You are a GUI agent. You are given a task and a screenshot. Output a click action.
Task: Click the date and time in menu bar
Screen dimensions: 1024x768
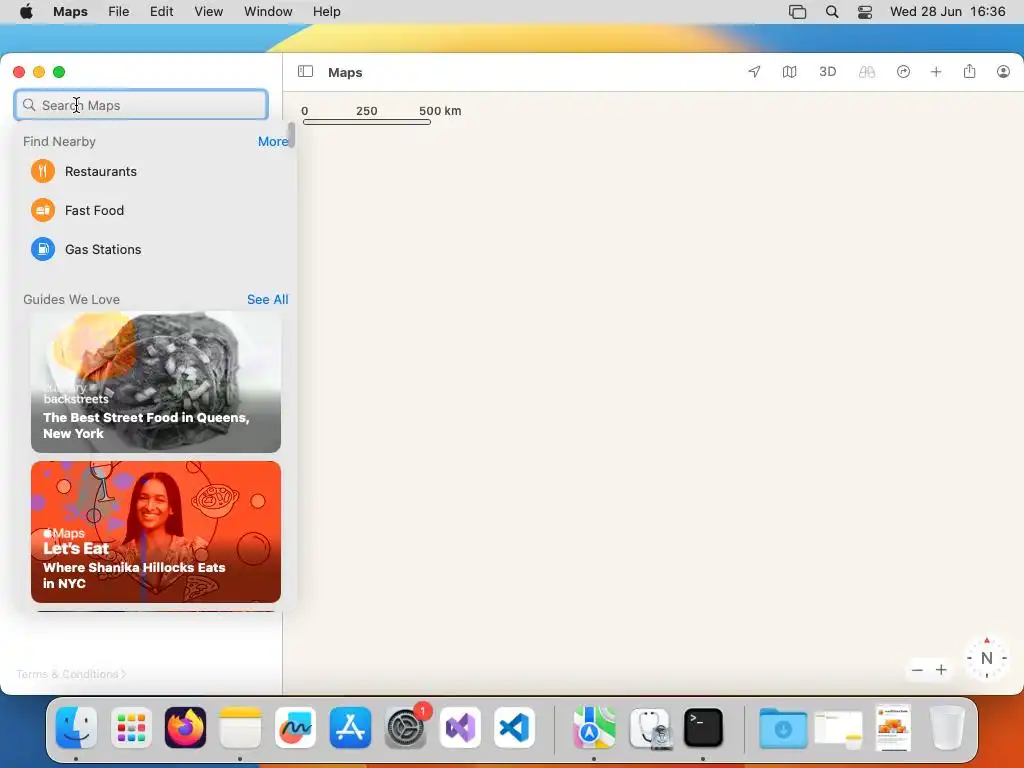click(x=948, y=12)
